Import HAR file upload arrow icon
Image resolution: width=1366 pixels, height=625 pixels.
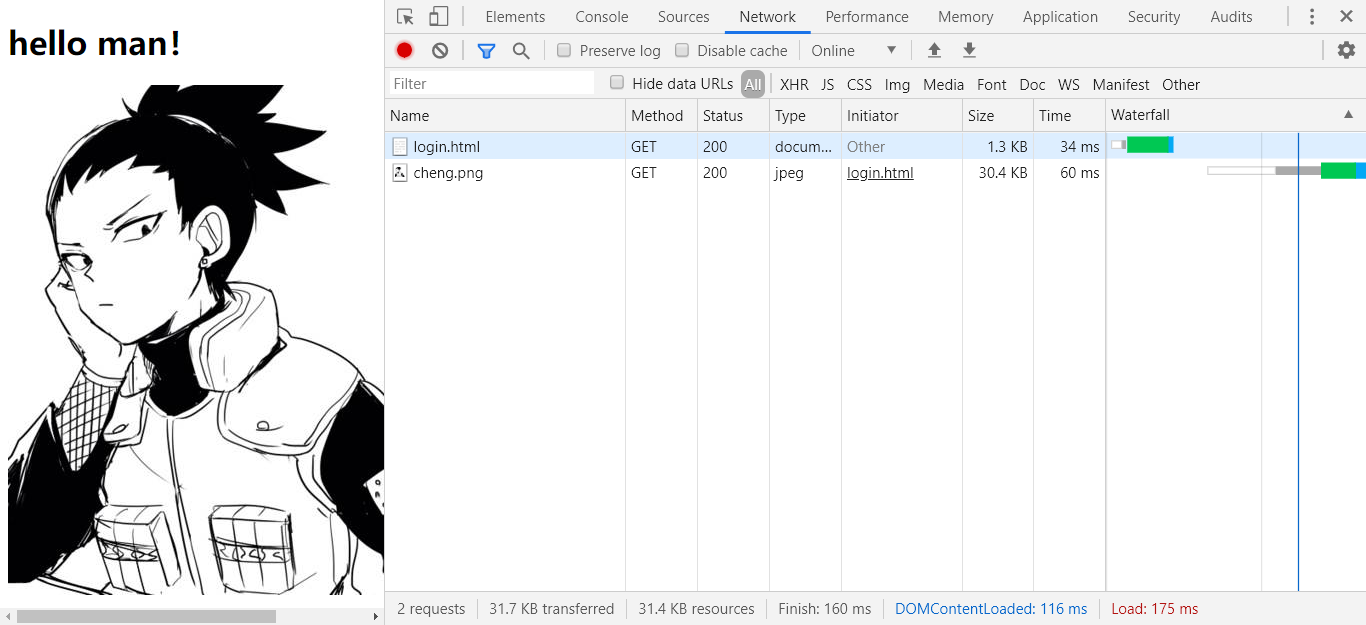[934, 50]
